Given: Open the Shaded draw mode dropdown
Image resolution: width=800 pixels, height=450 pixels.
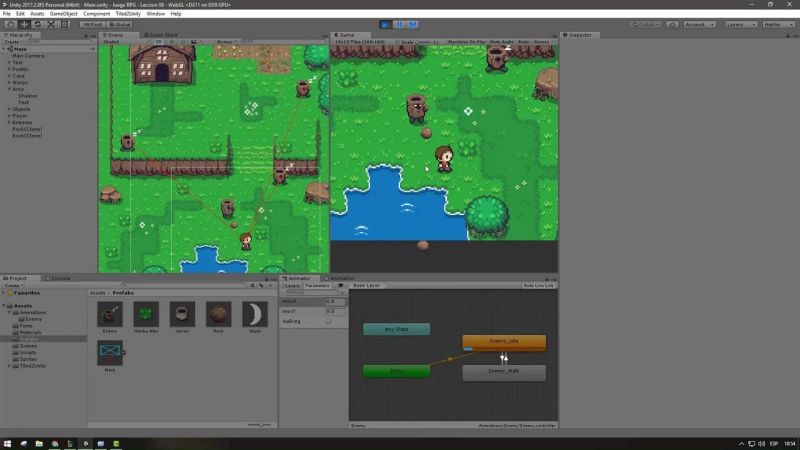Looking at the screenshot, I should coord(126,42).
